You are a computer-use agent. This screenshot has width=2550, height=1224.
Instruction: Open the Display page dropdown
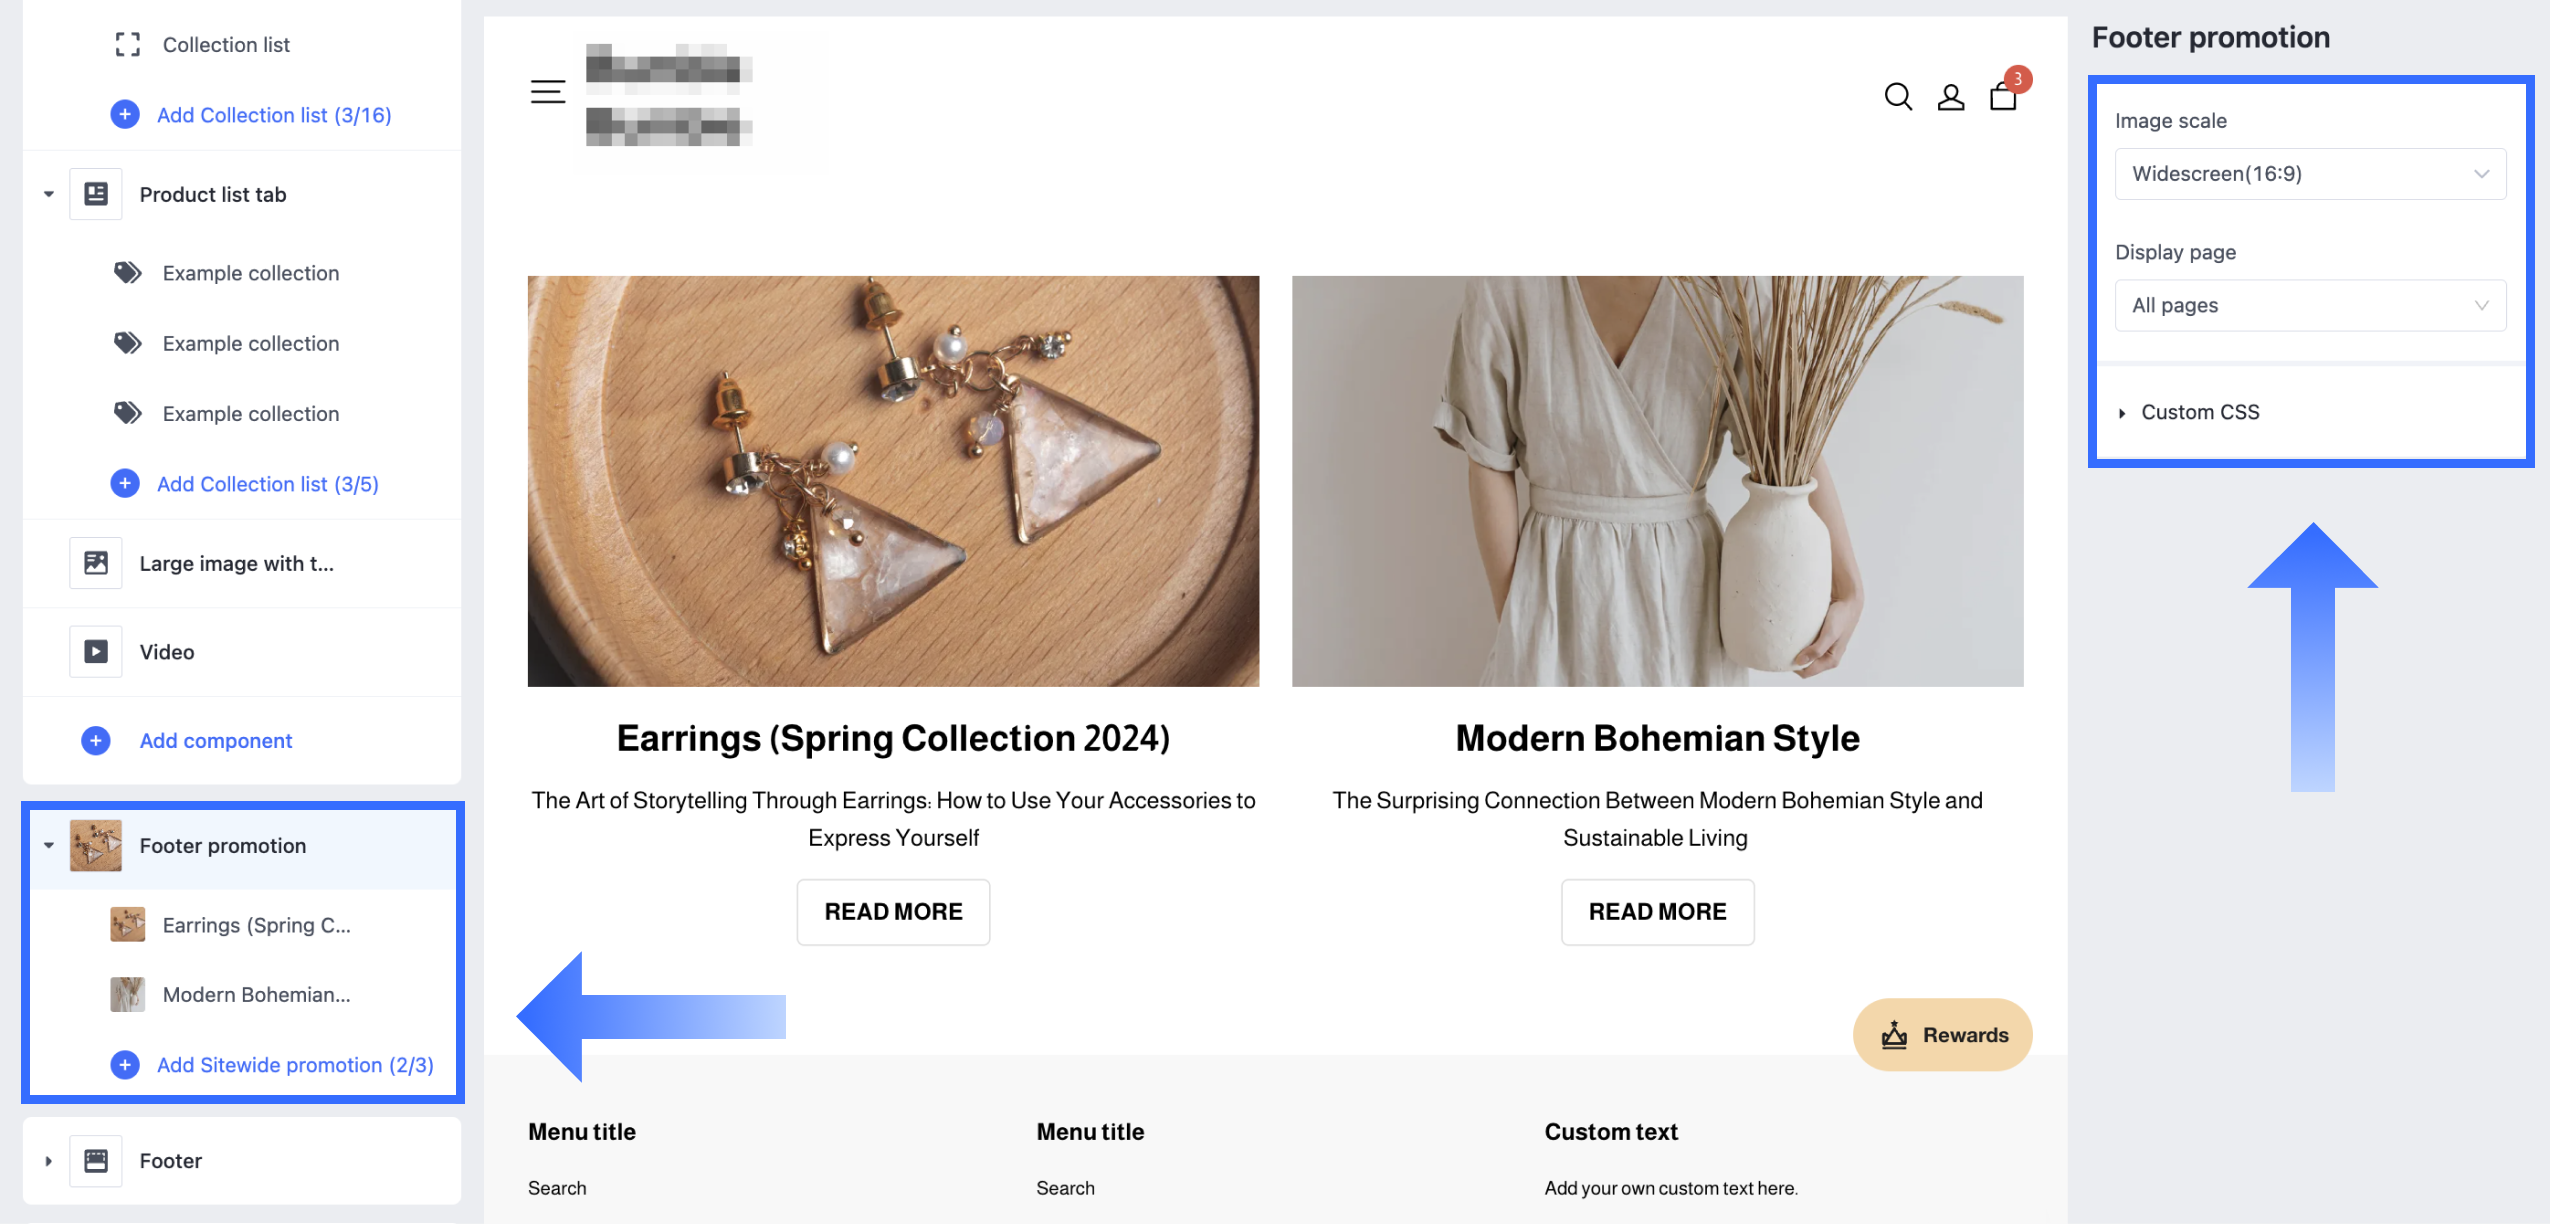tap(2309, 305)
